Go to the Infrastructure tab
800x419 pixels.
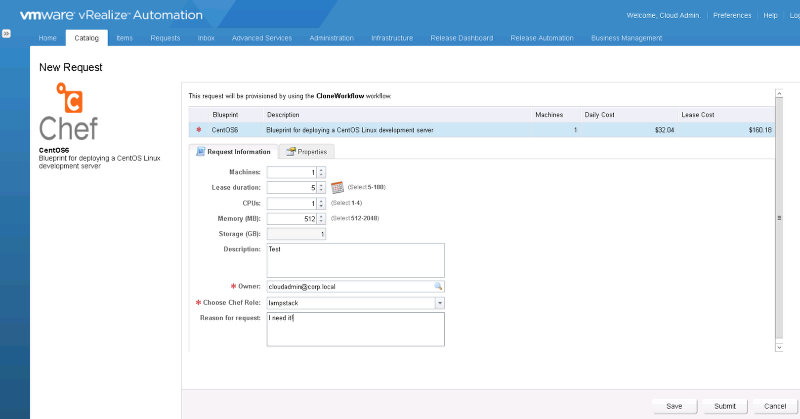[x=392, y=38]
